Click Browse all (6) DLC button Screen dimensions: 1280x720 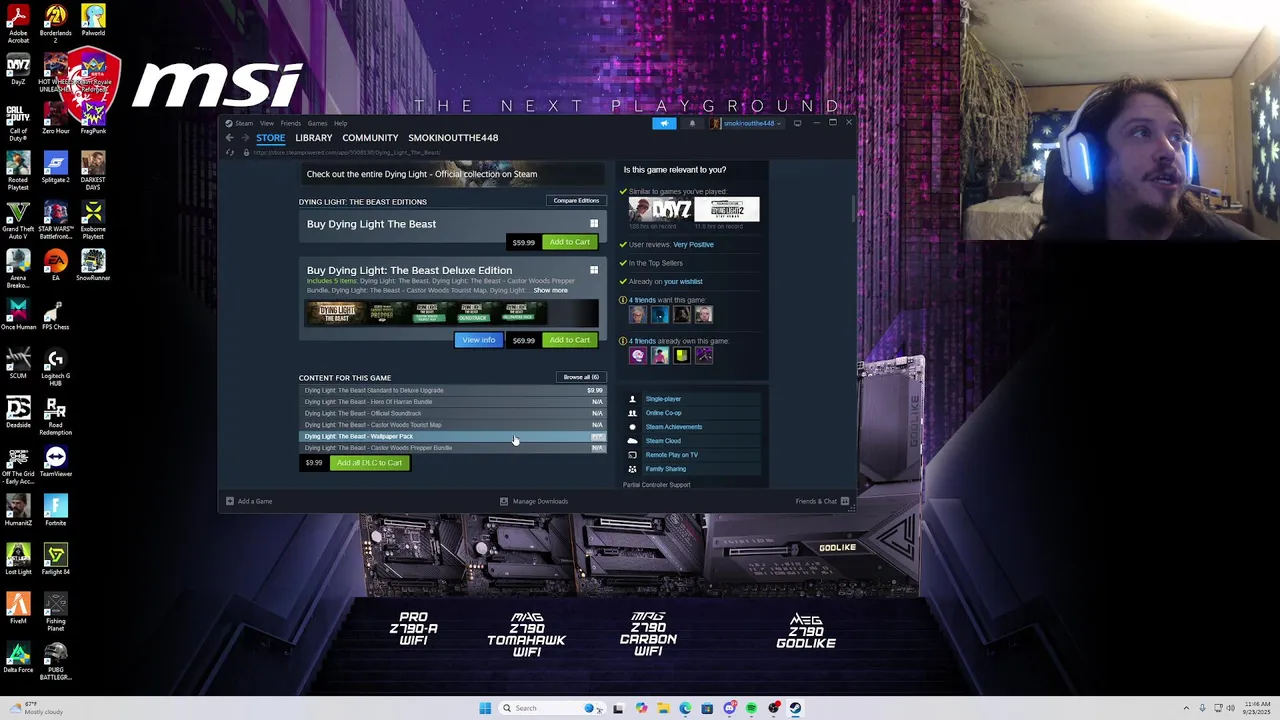pyautogui.click(x=581, y=377)
